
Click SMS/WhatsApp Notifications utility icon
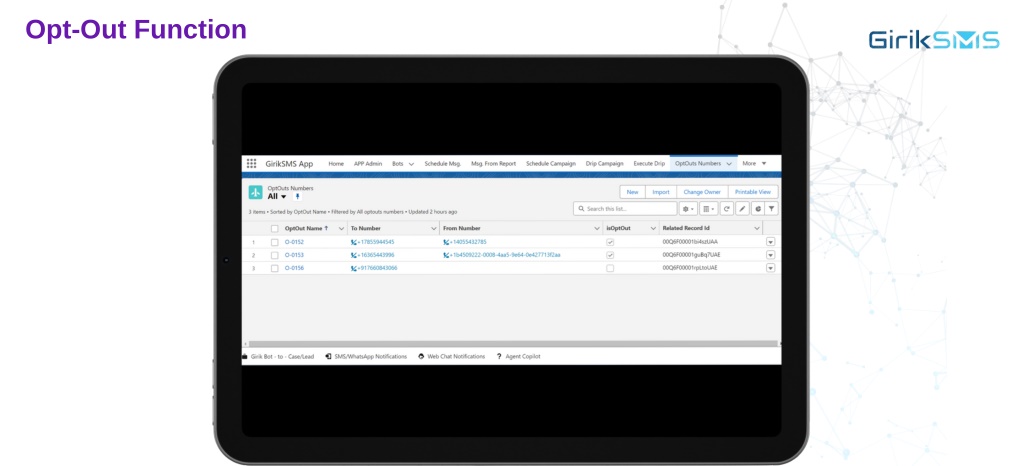click(328, 357)
